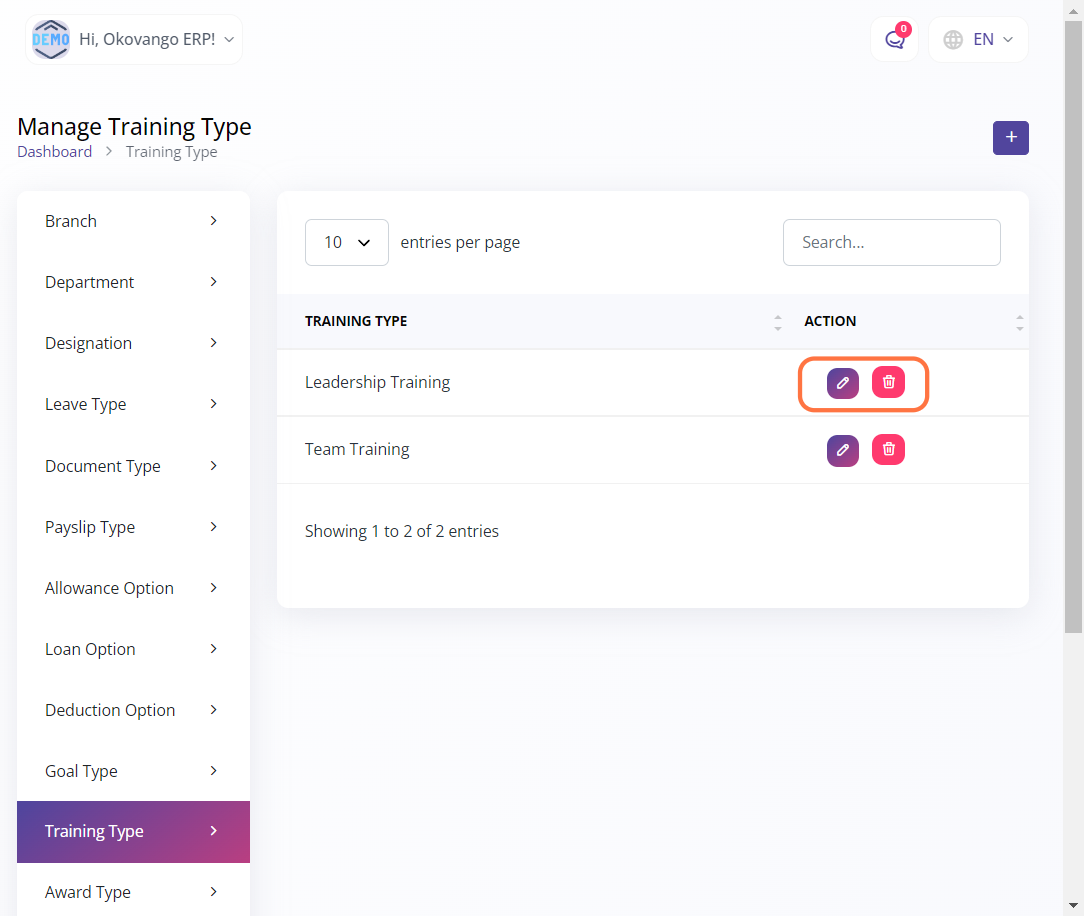This screenshot has width=1084, height=916.
Task: Click the Dashboard breadcrumb link
Action: (54, 152)
